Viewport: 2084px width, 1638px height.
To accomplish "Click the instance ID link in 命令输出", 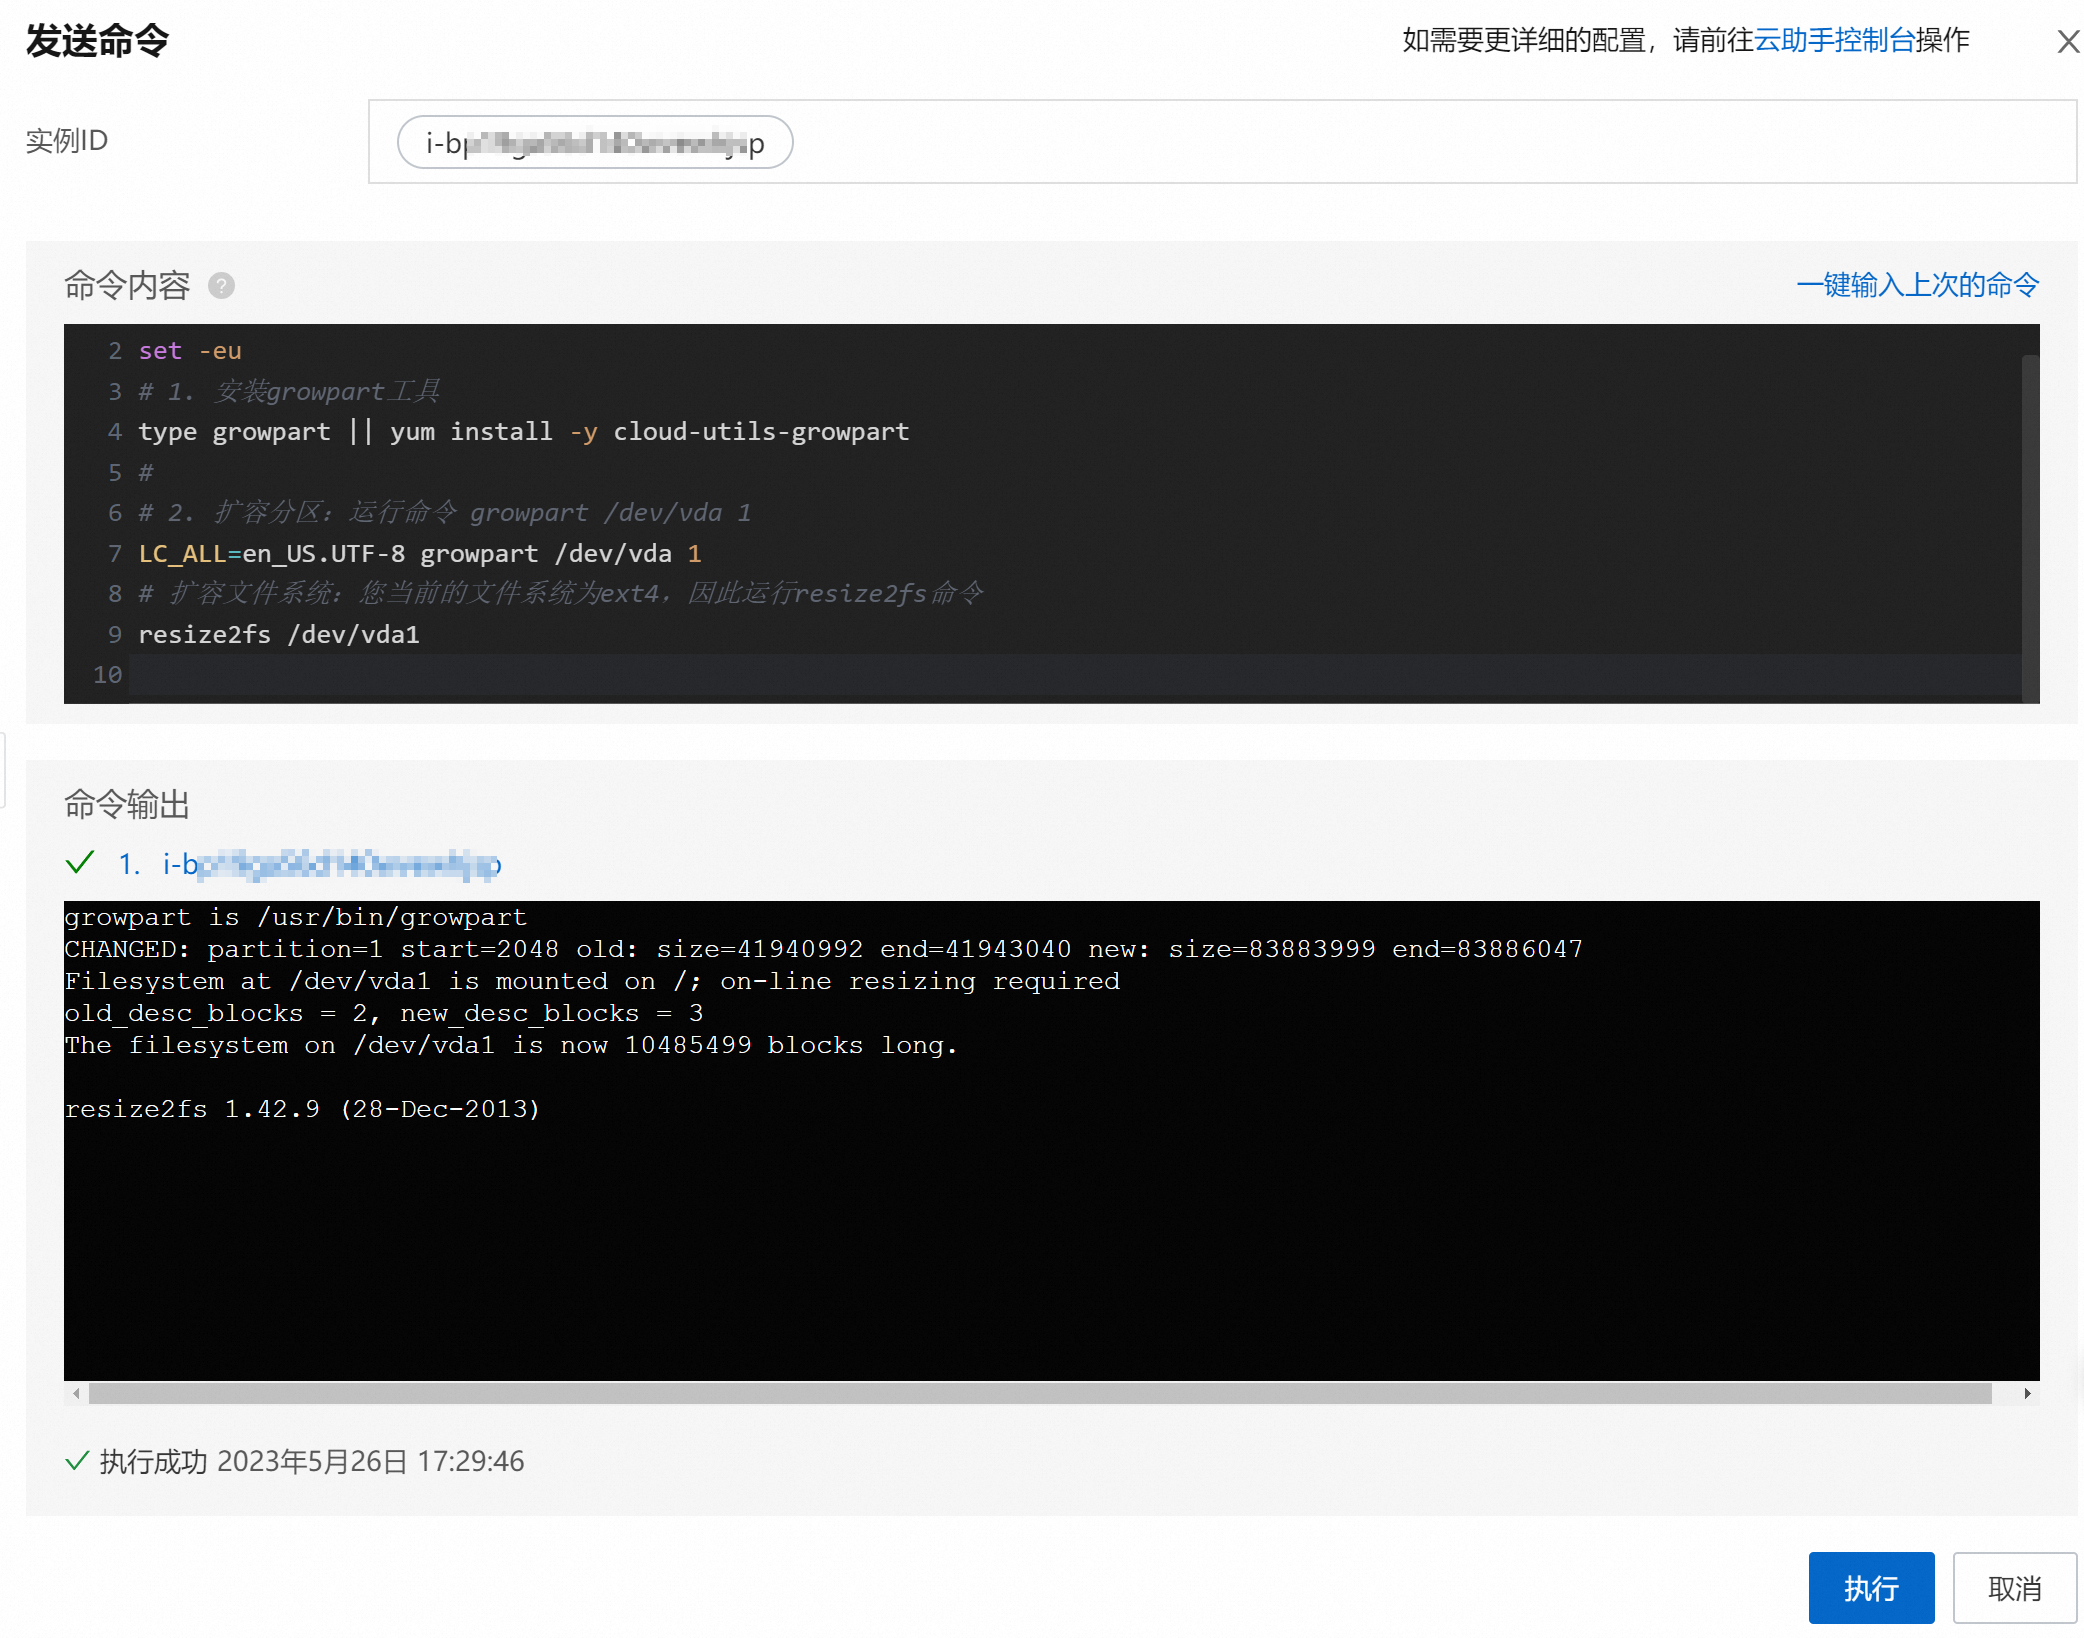I will 330,864.
